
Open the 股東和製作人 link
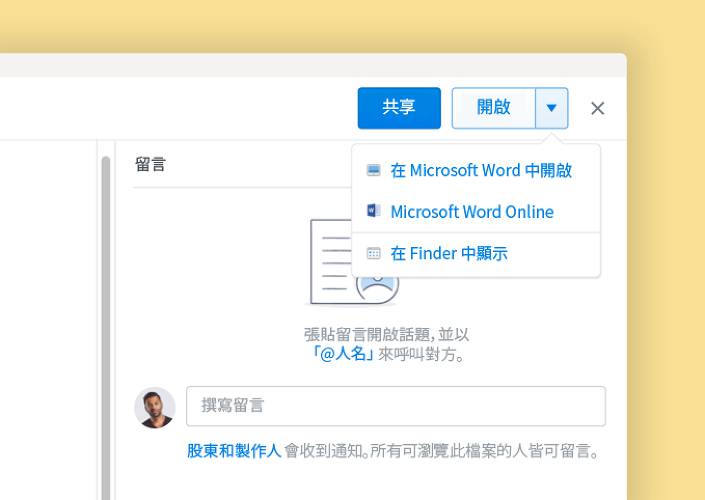pyautogui.click(x=234, y=451)
